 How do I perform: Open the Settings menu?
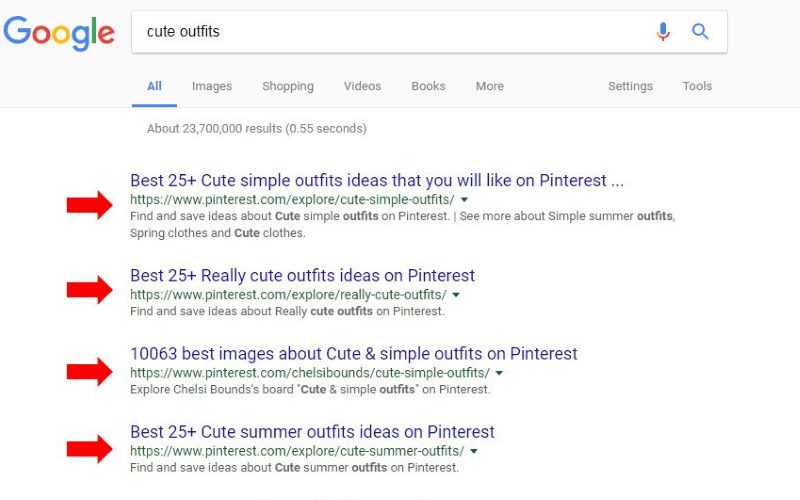coord(630,86)
